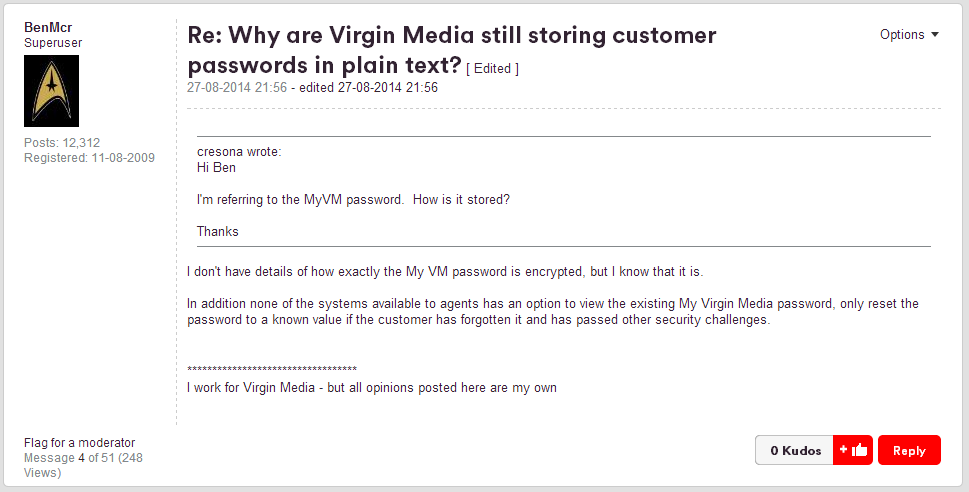Flag this post for a moderator
This screenshot has width=969, height=492.
point(79,443)
